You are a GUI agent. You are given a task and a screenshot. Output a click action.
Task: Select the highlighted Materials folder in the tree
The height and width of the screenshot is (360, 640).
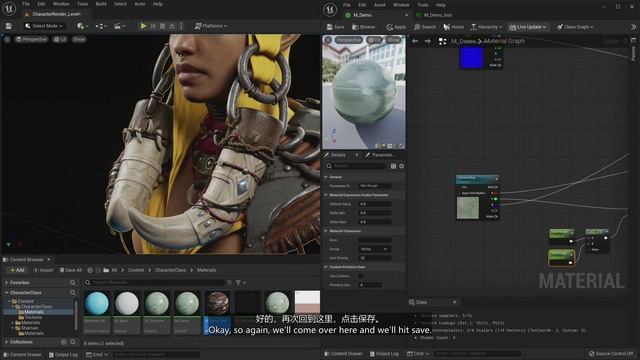33,312
